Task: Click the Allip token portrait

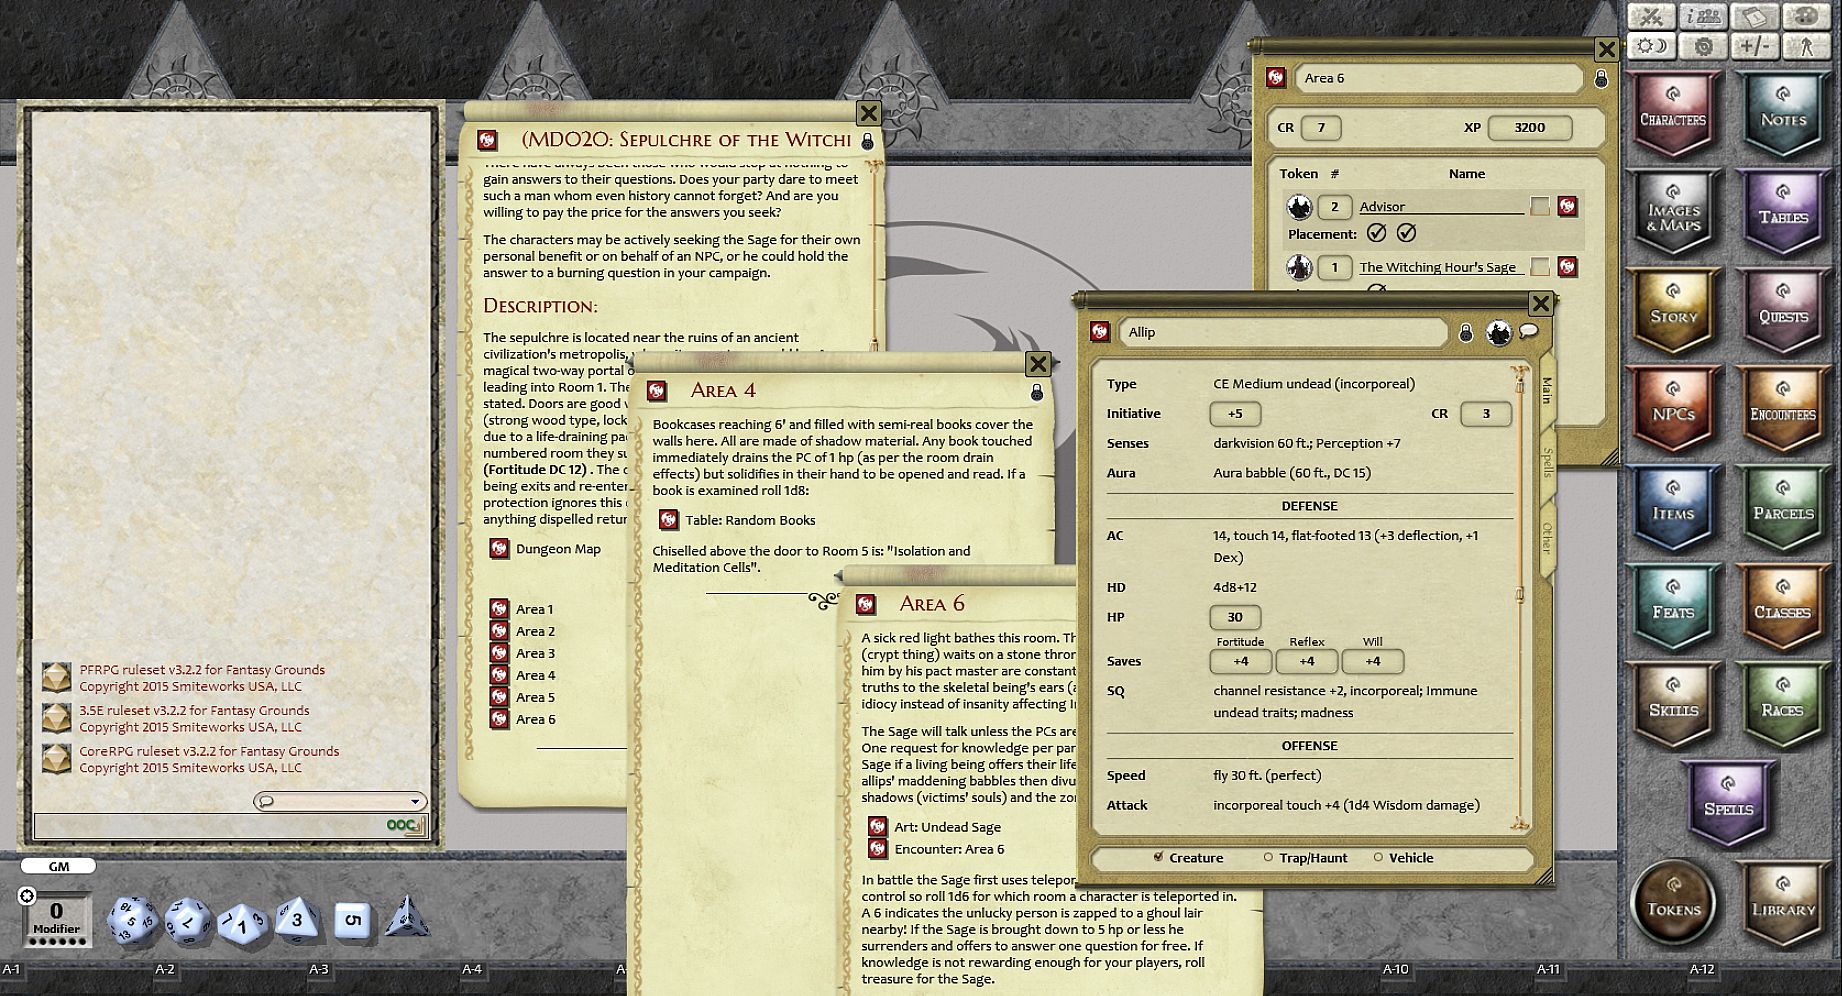Action: (1498, 332)
